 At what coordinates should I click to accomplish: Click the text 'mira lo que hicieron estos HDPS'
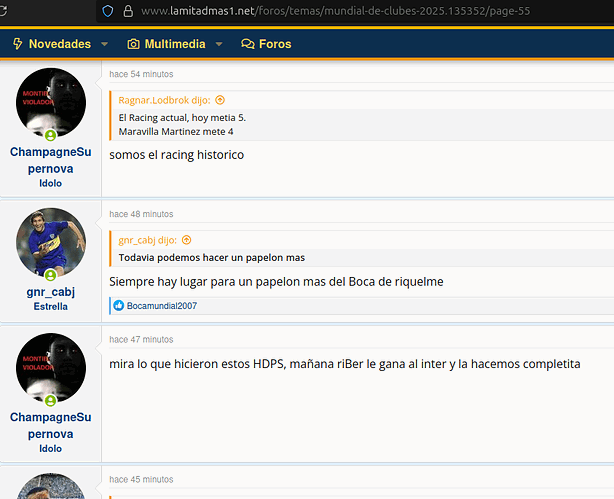click(x=198, y=364)
